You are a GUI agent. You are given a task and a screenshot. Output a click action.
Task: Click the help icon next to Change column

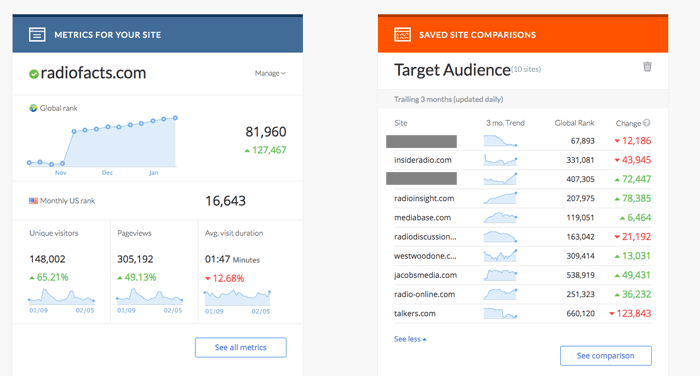pyautogui.click(x=647, y=123)
